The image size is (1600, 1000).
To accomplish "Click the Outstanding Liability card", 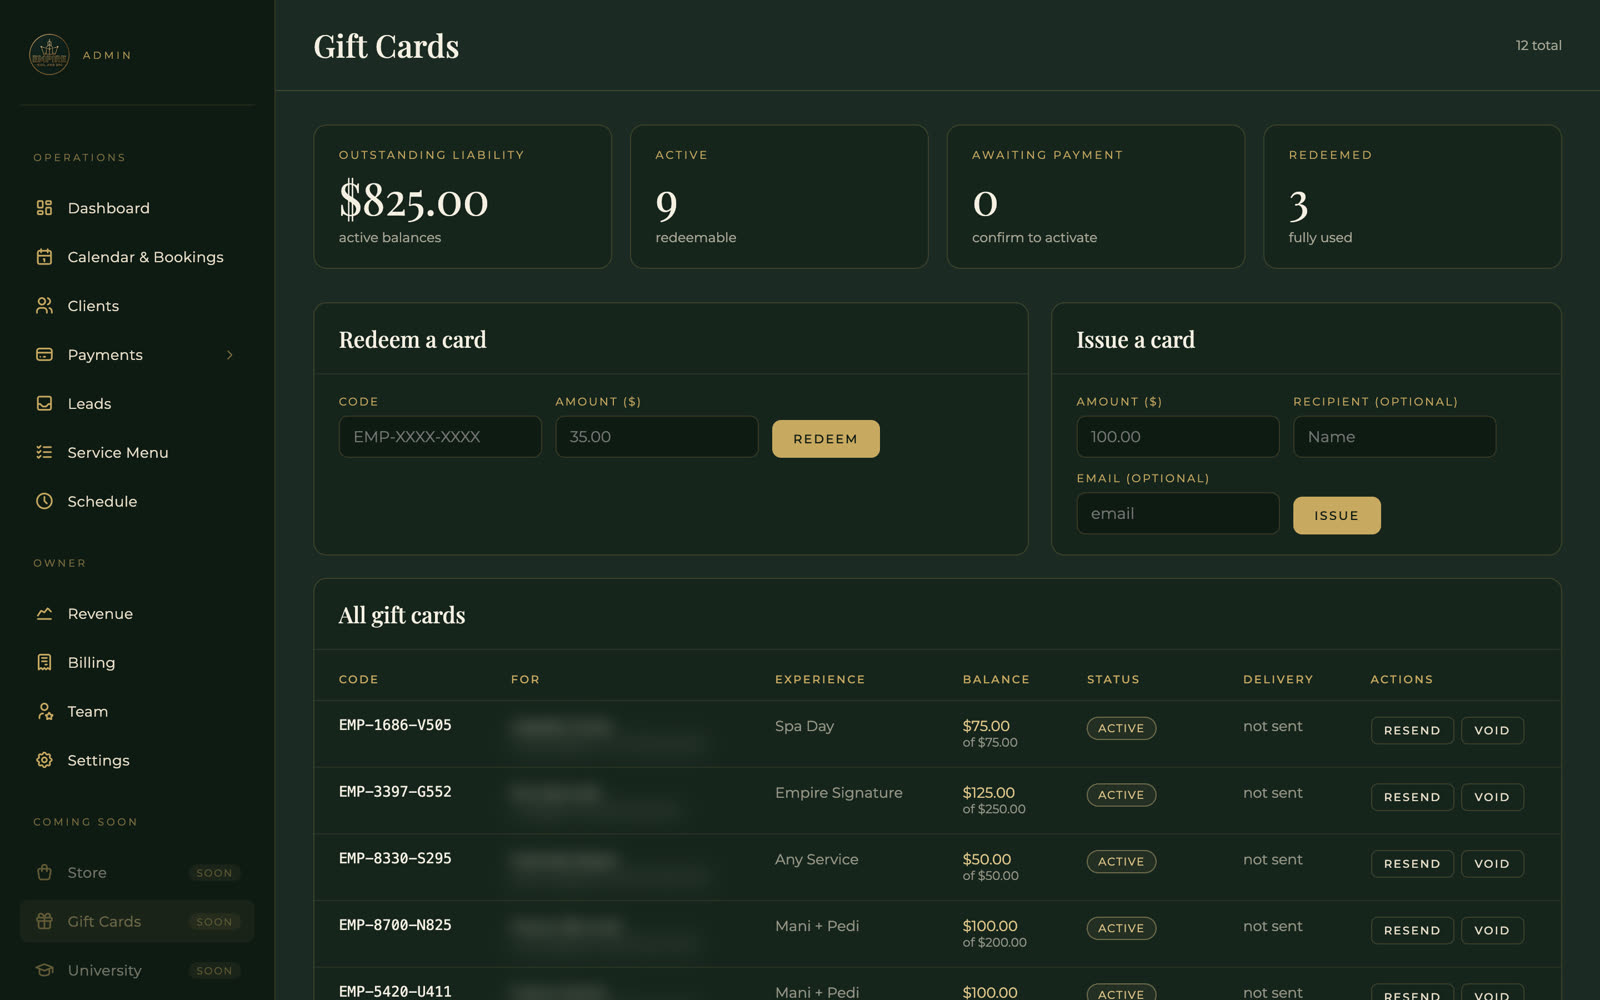I will coord(463,197).
